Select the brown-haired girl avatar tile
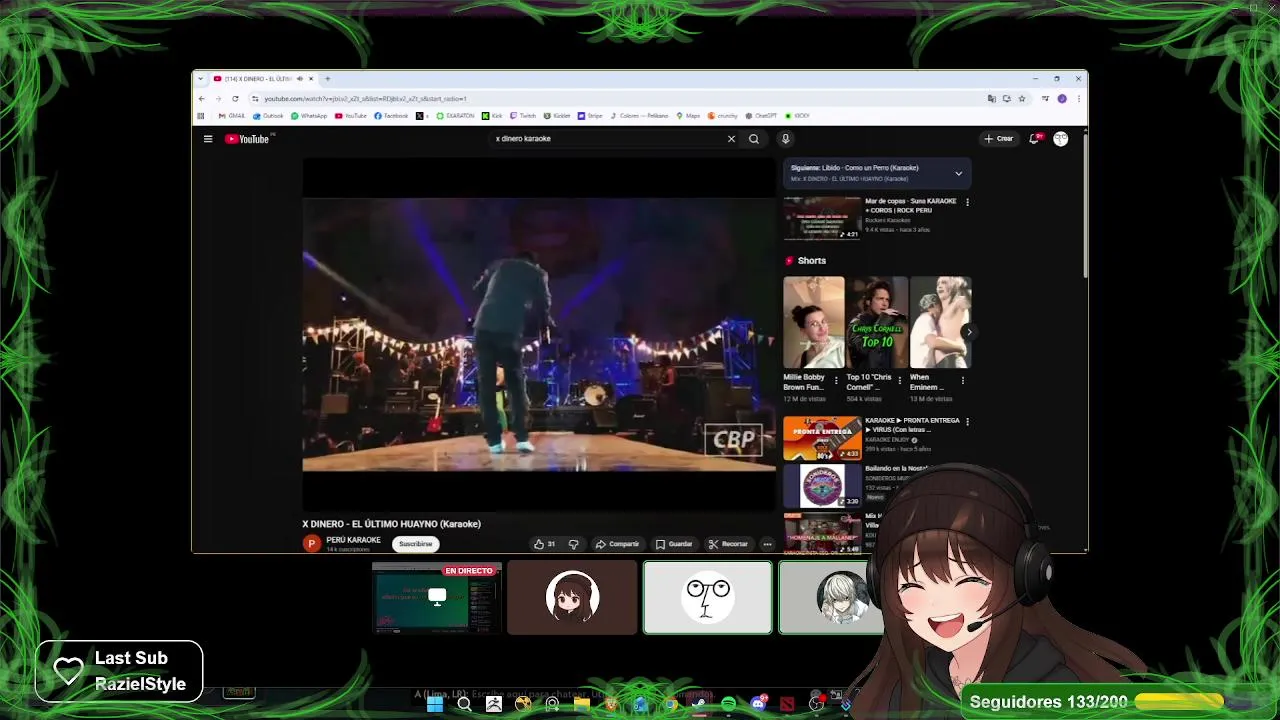Viewport: 1280px width, 720px height. [572, 598]
